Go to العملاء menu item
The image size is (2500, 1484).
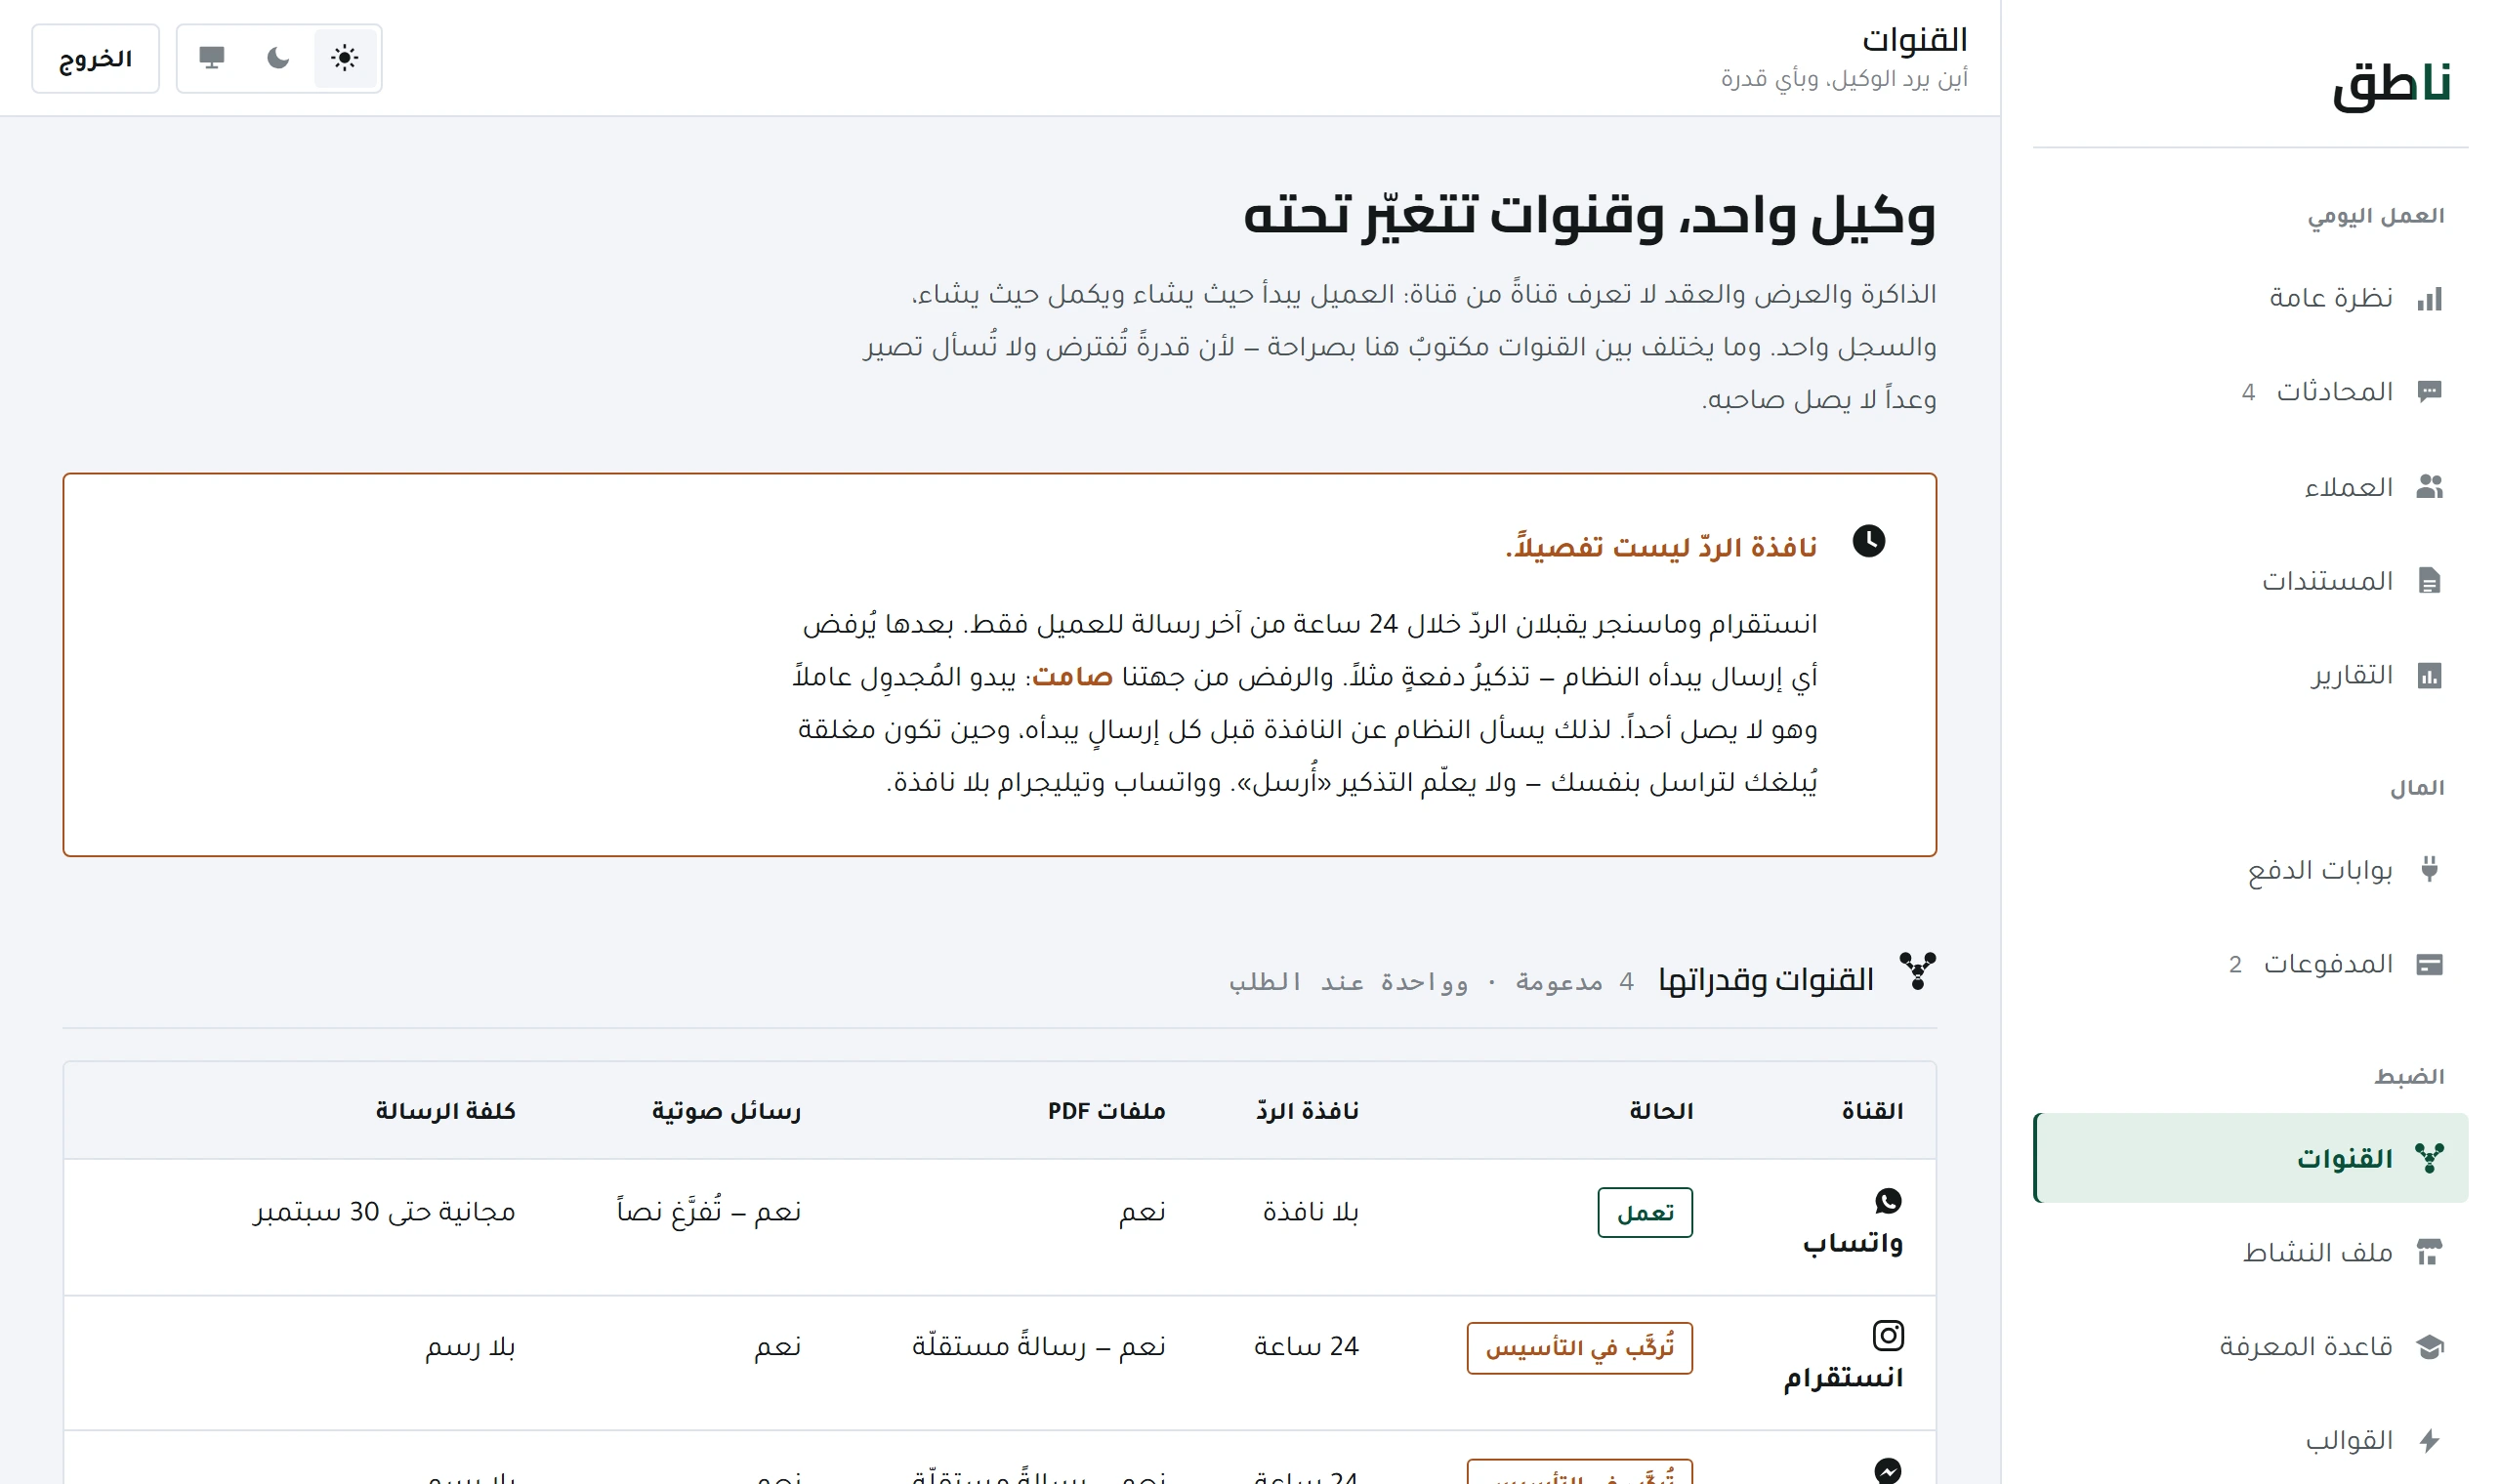tap(2251, 487)
